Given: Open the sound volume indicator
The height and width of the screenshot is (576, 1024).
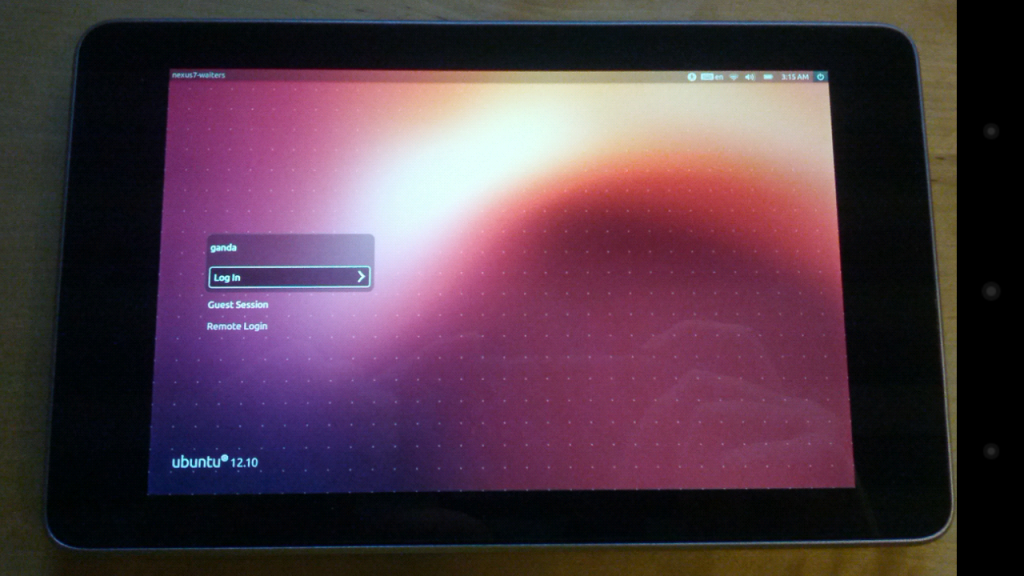Looking at the screenshot, I should click(x=750, y=76).
